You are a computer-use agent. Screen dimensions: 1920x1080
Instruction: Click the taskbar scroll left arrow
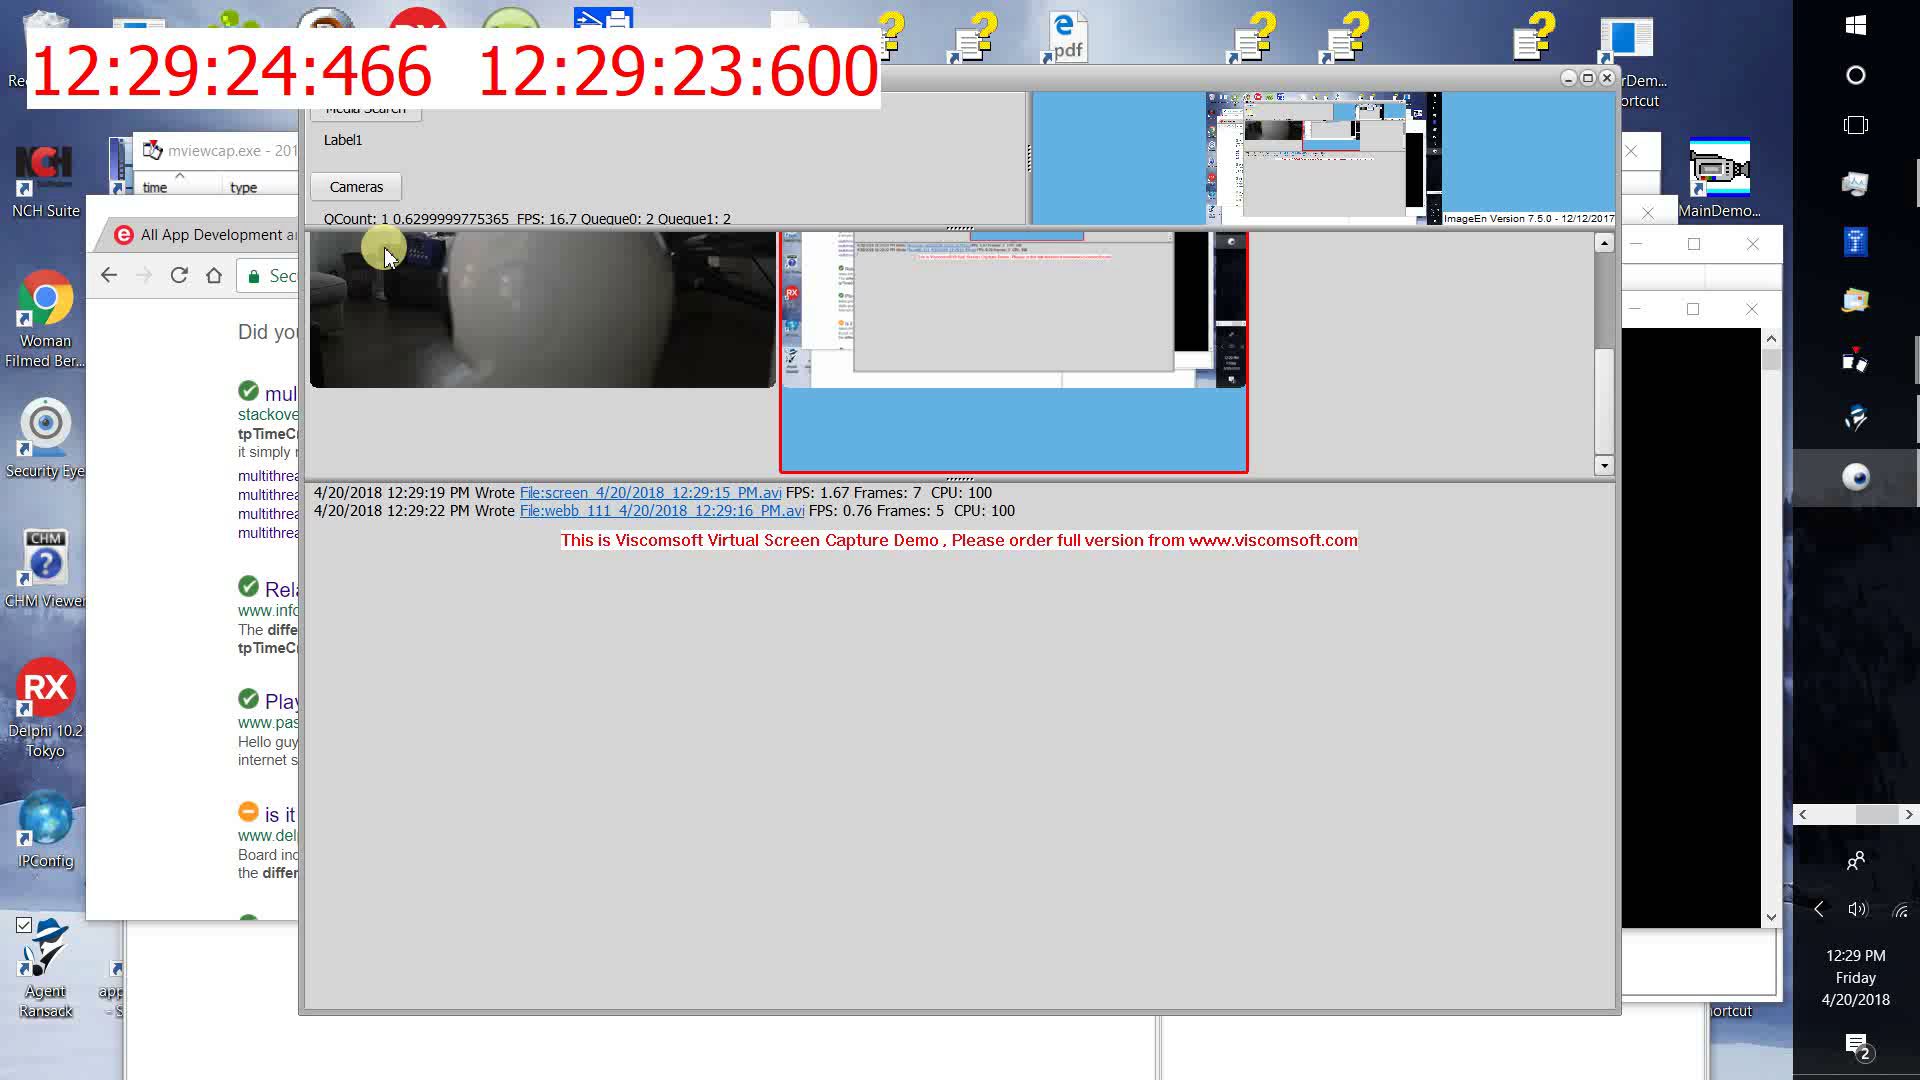coord(1803,815)
